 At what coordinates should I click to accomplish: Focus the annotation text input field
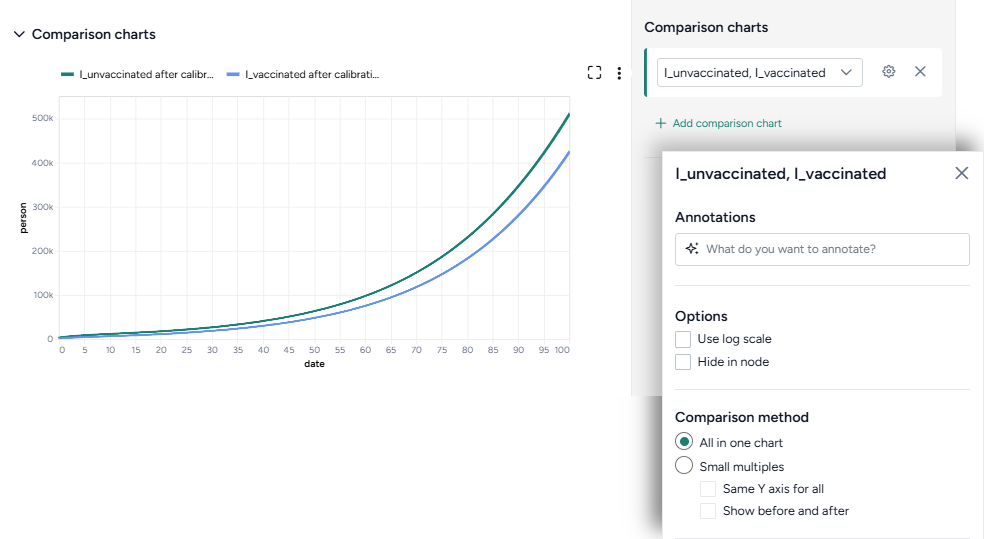pyautogui.click(x=832, y=249)
